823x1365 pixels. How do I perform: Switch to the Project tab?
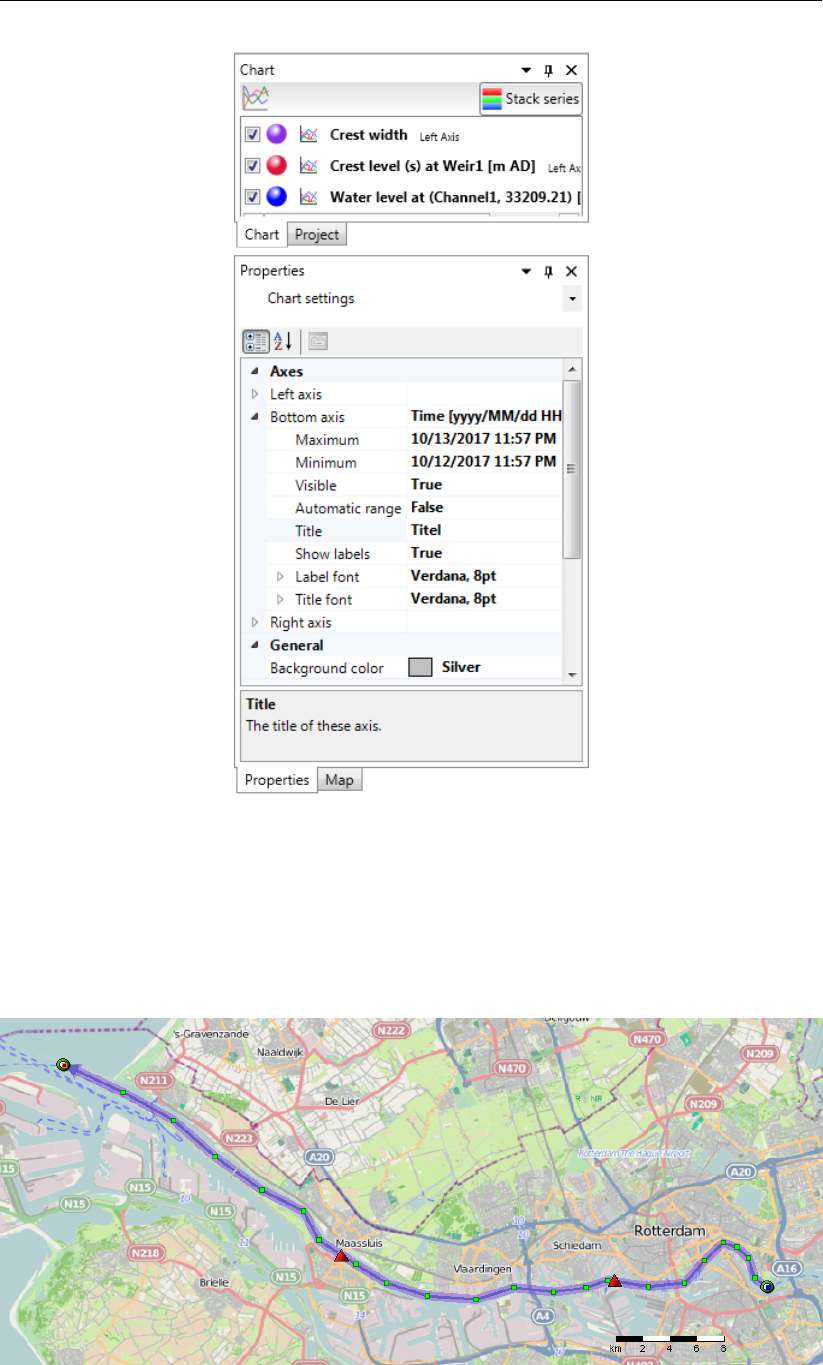coord(317,235)
